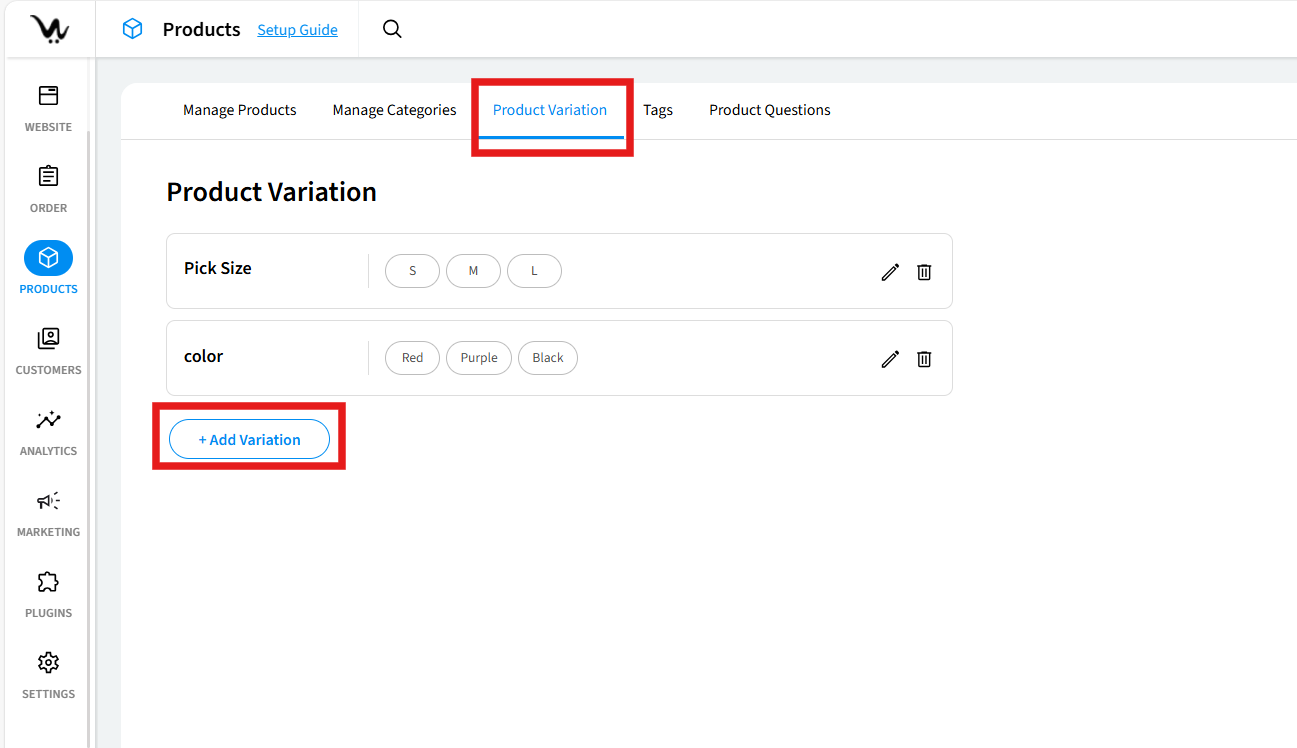Click the Purple color option chip
The image size is (1297, 748).
[479, 358]
